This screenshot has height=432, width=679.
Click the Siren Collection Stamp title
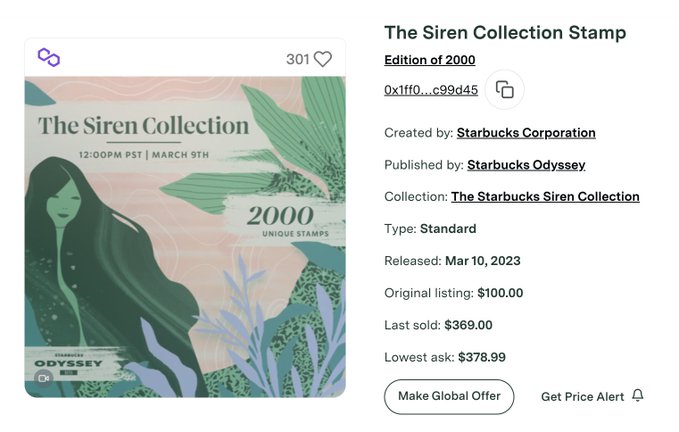tap(505, 32)
